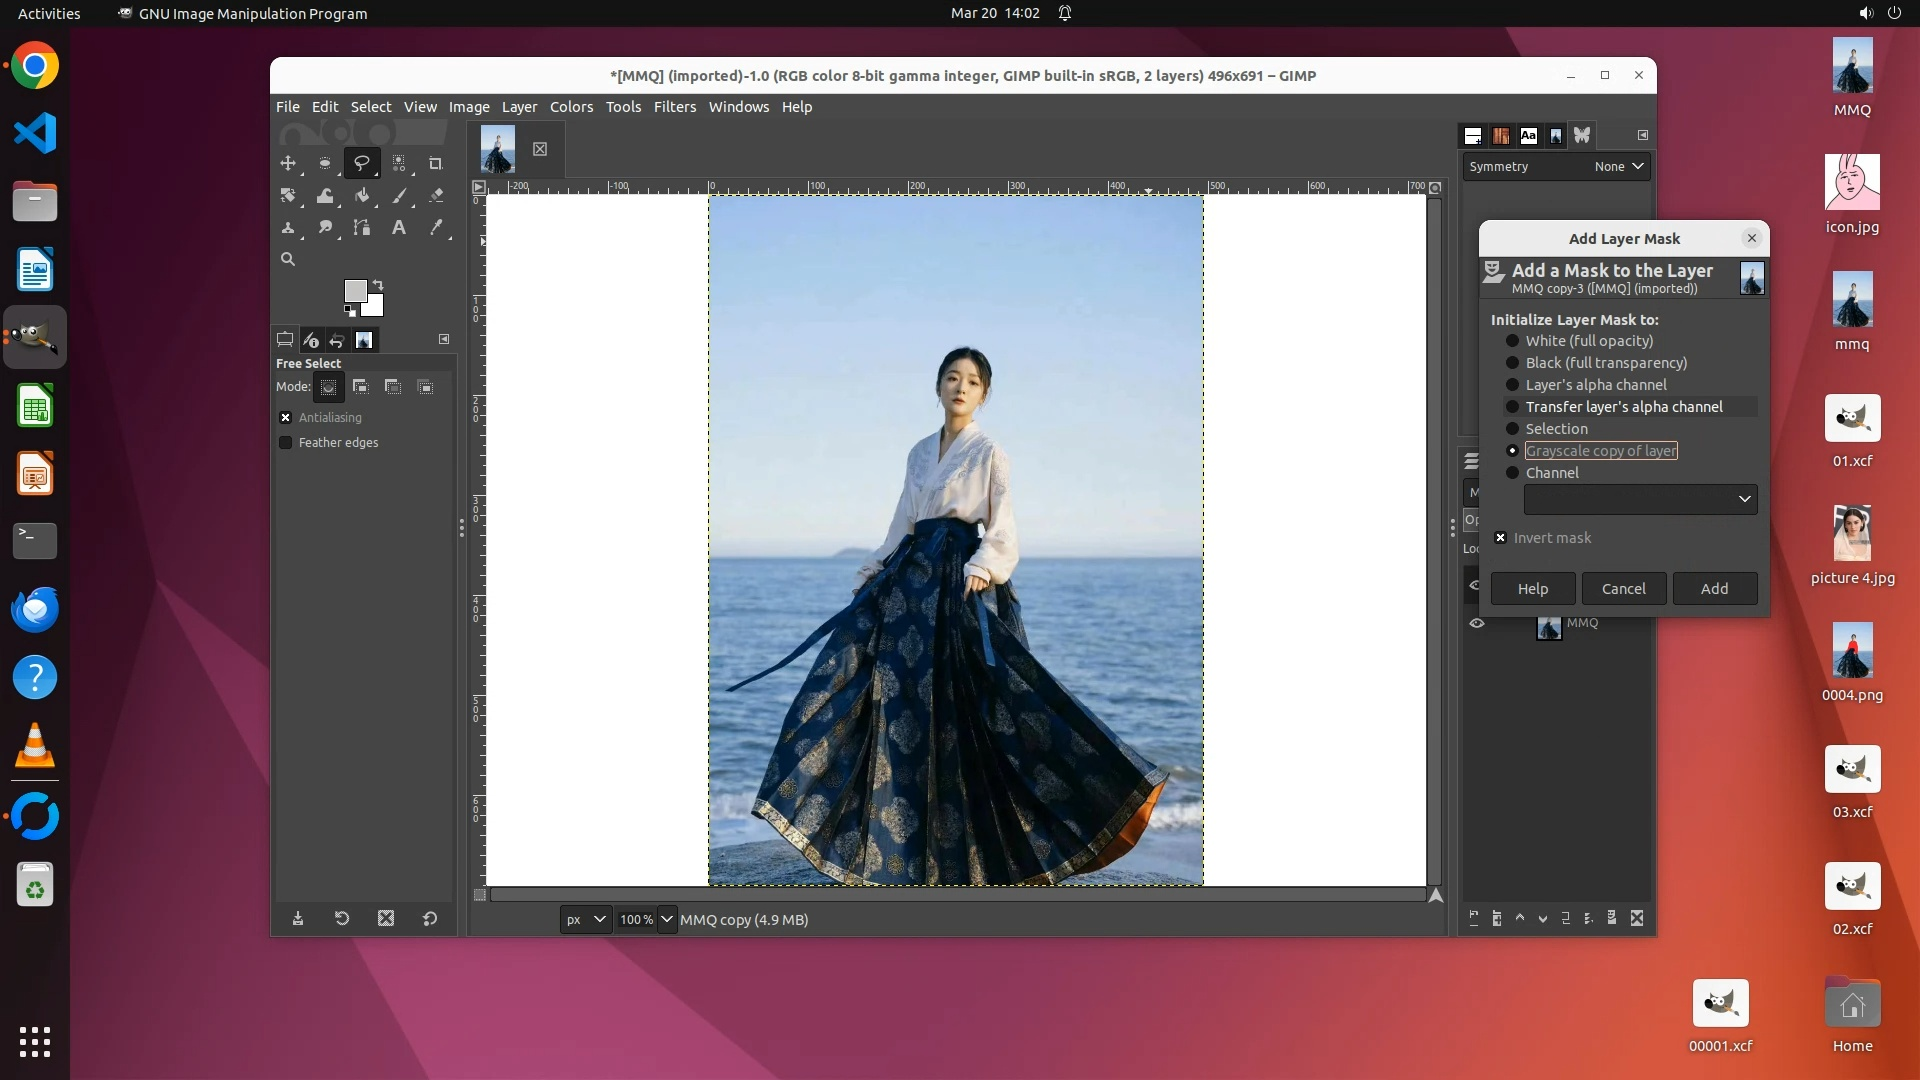1920x1080 pixels.
Task: Select the Crop tool
Action: [x=435, y=163]
